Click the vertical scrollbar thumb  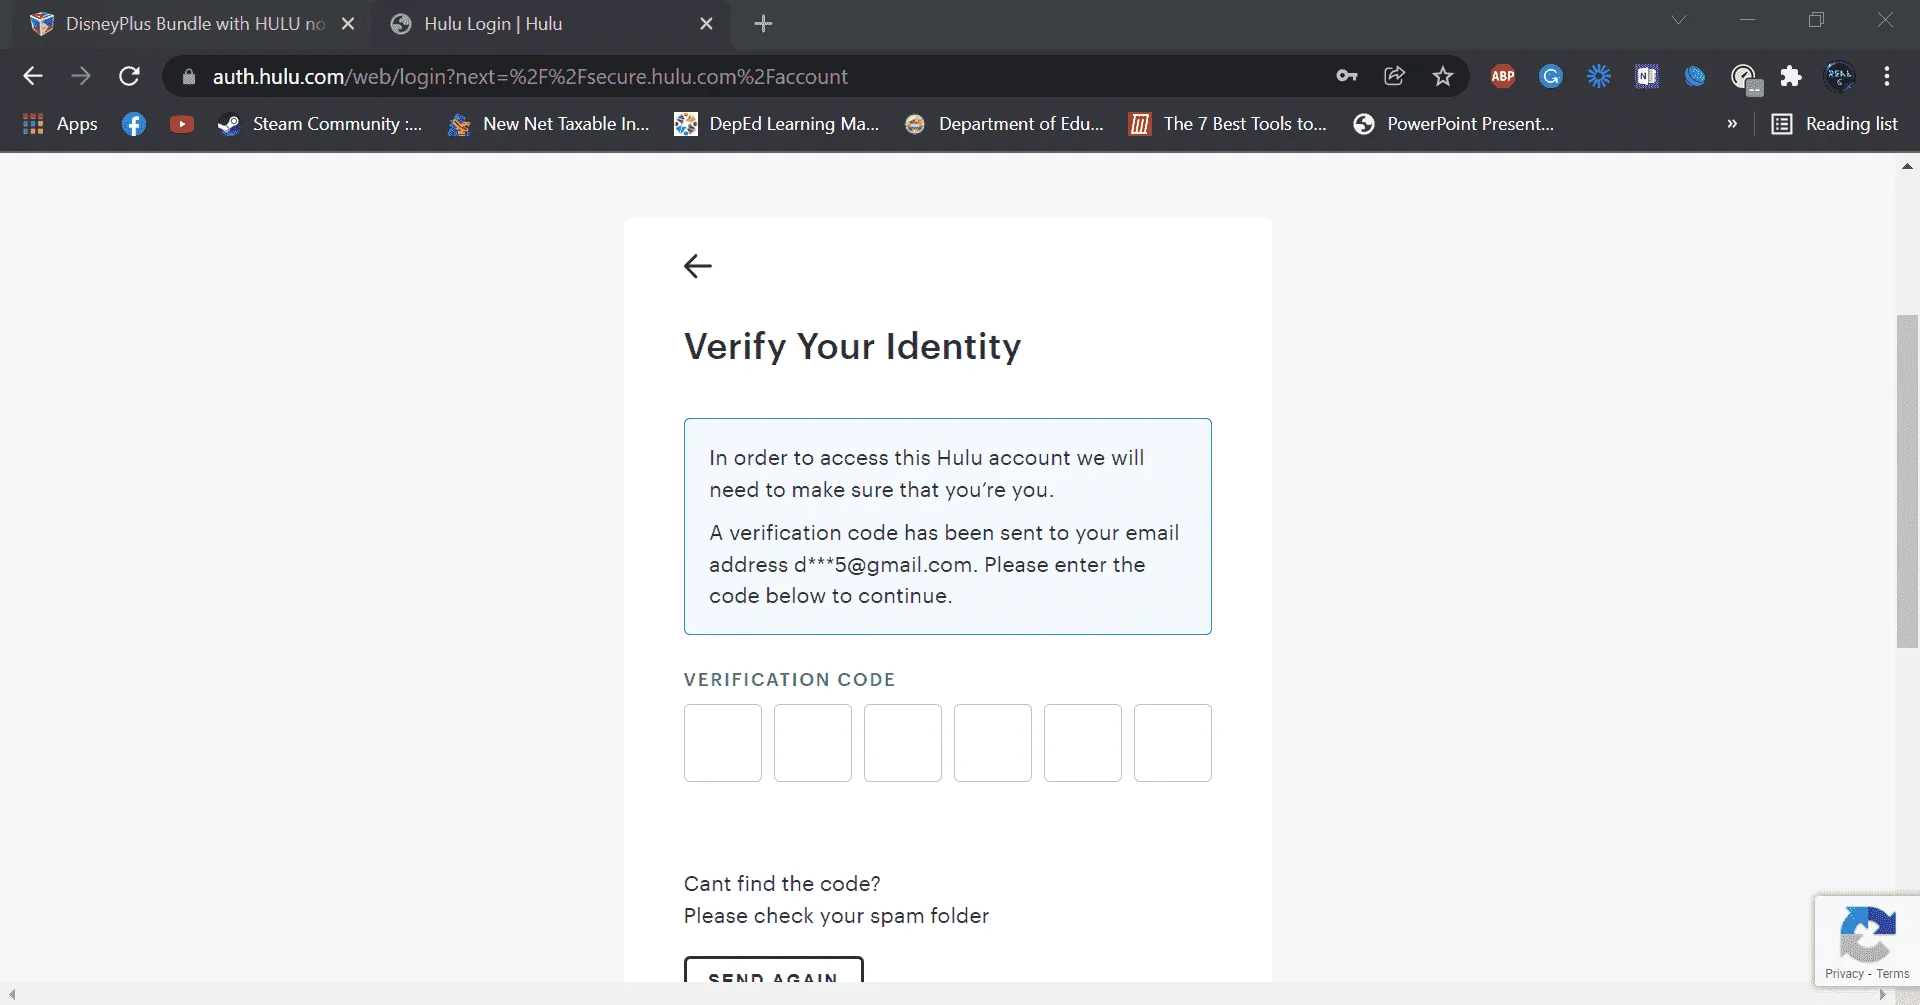click(x=1907, y=481)
